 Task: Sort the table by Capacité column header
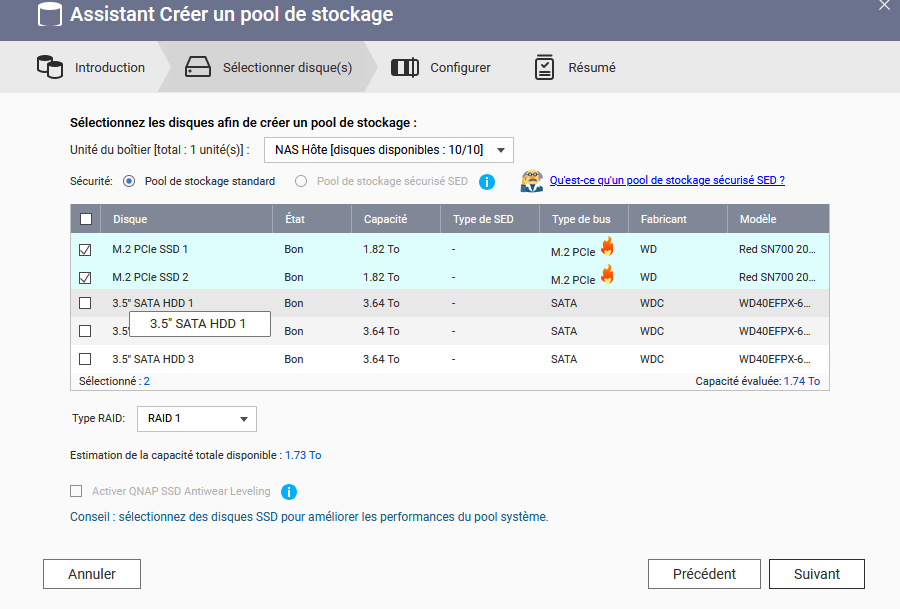click(x=385, y=219)
